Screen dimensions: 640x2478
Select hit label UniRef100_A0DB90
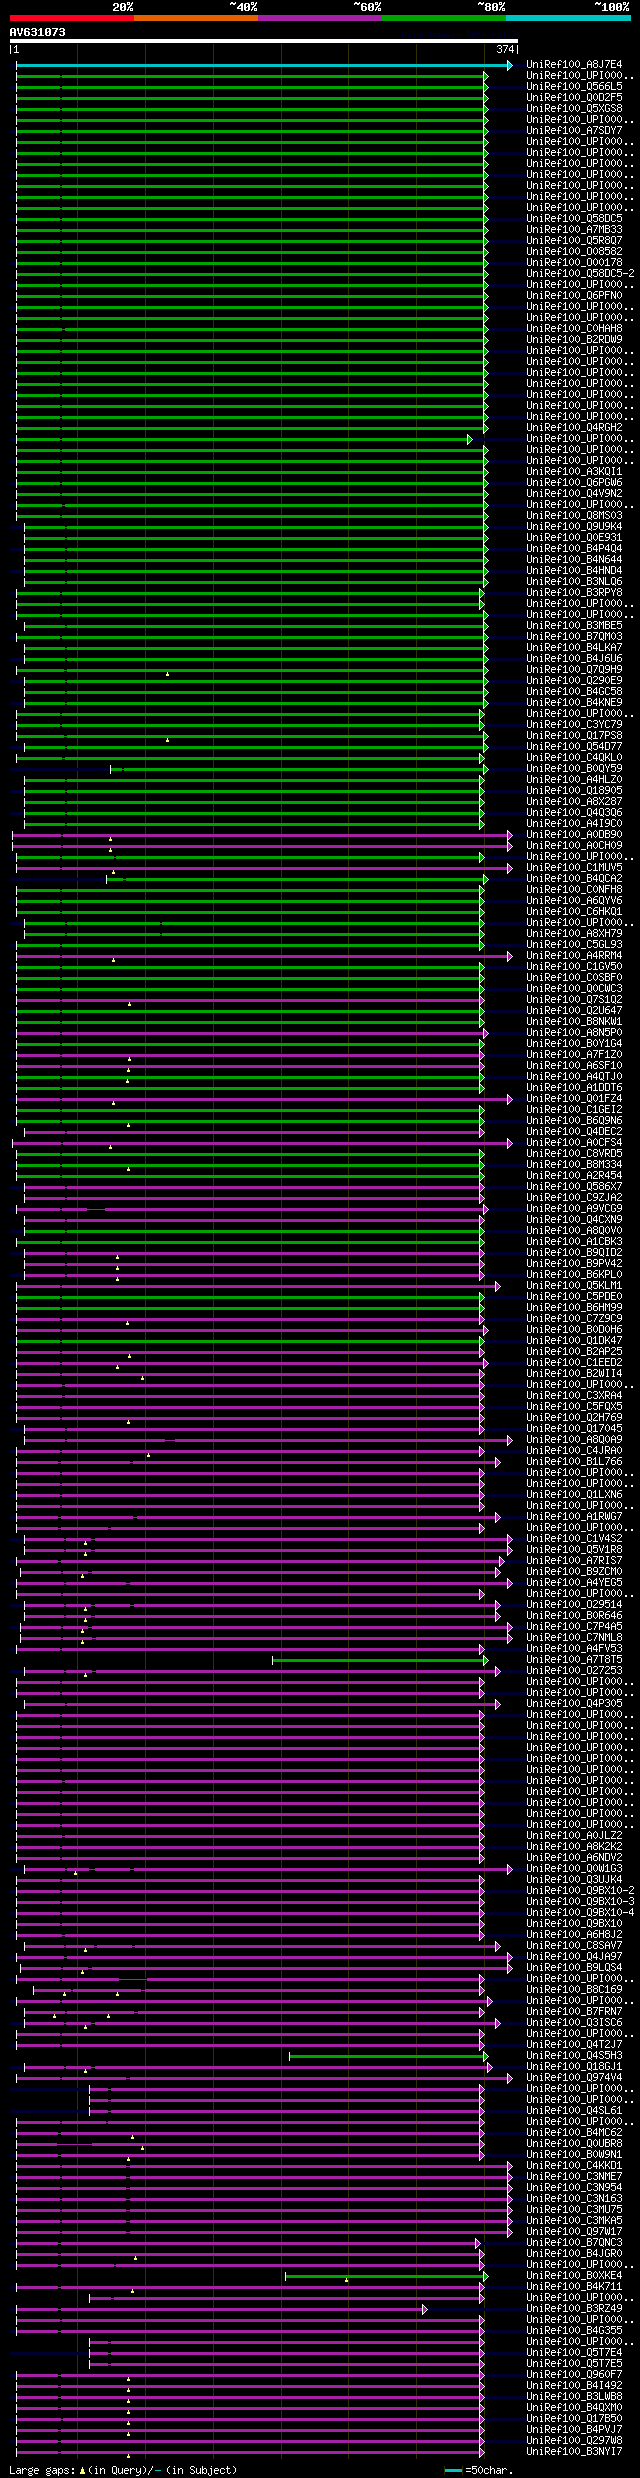pyautogui.click(x=574, y=835)
